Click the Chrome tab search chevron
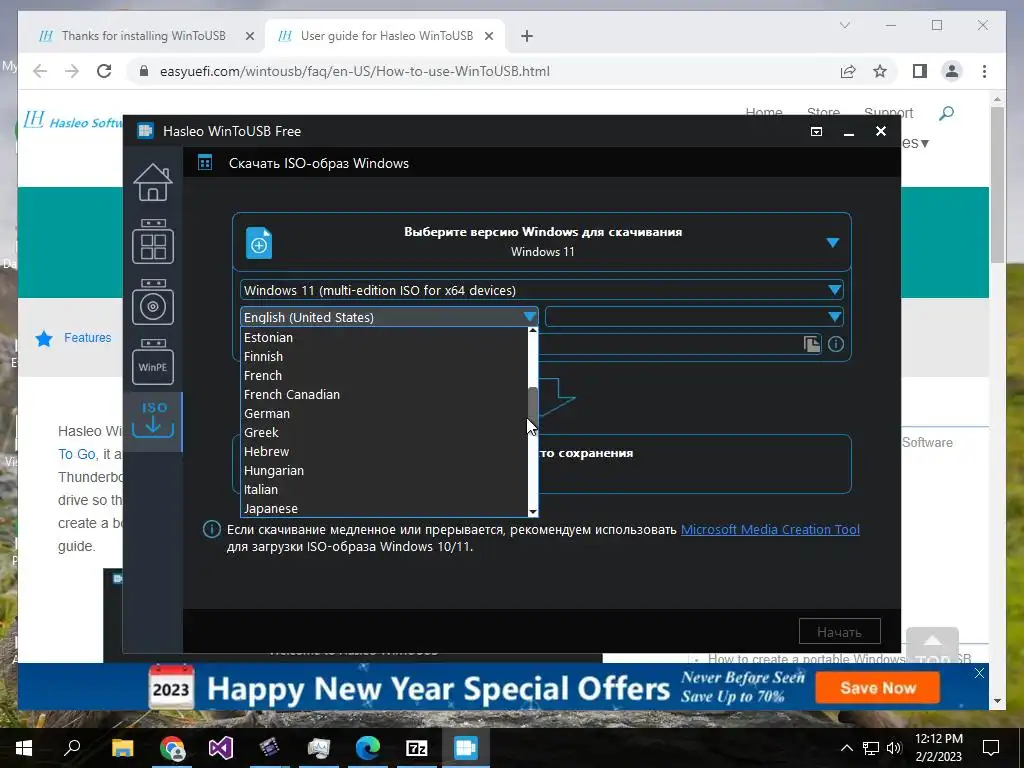This screenshot has height=768, width=1024. (x=845, y=25)
